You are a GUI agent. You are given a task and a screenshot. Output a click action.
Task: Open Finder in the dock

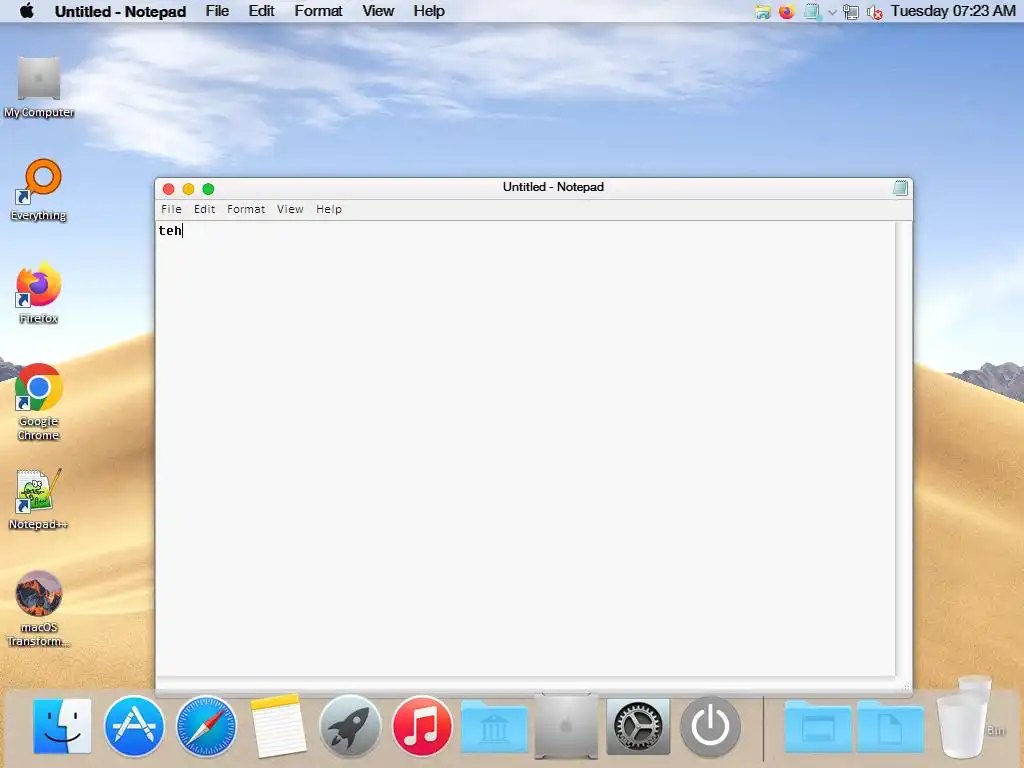(63, 726)
